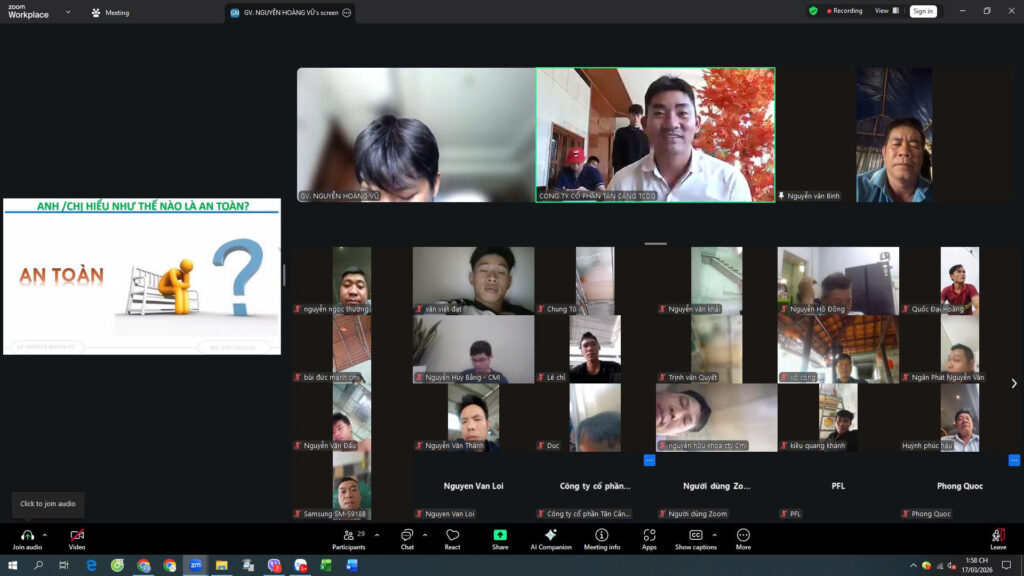Open the Apps panel

pyautogui.click(x=649, y=535)
